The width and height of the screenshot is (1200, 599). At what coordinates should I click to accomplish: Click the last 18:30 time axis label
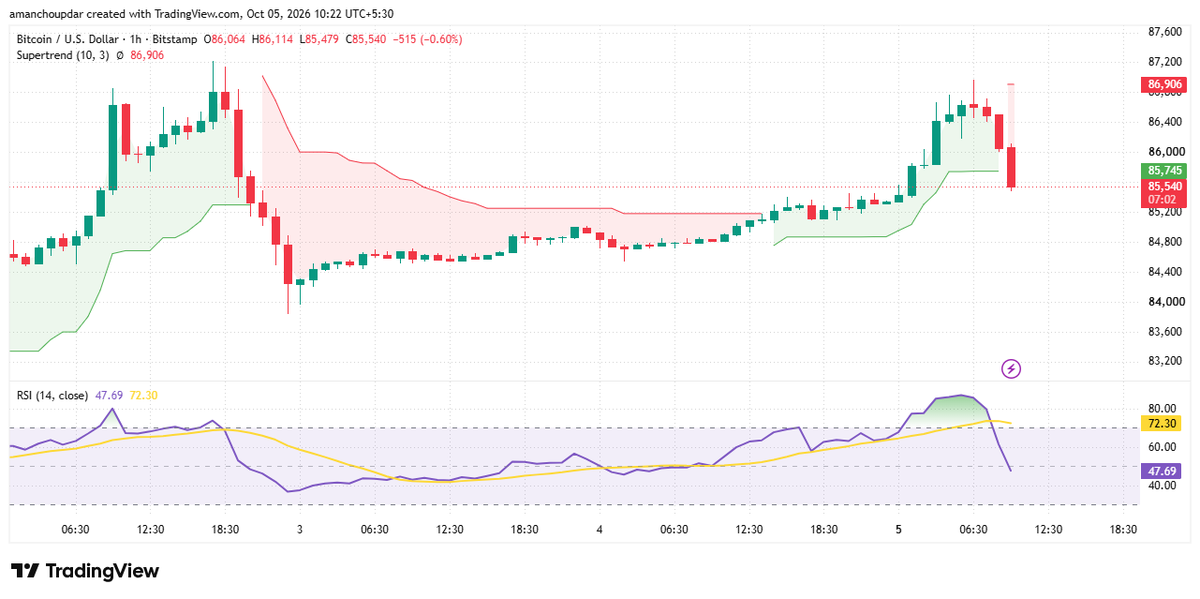pos(1124,530)
